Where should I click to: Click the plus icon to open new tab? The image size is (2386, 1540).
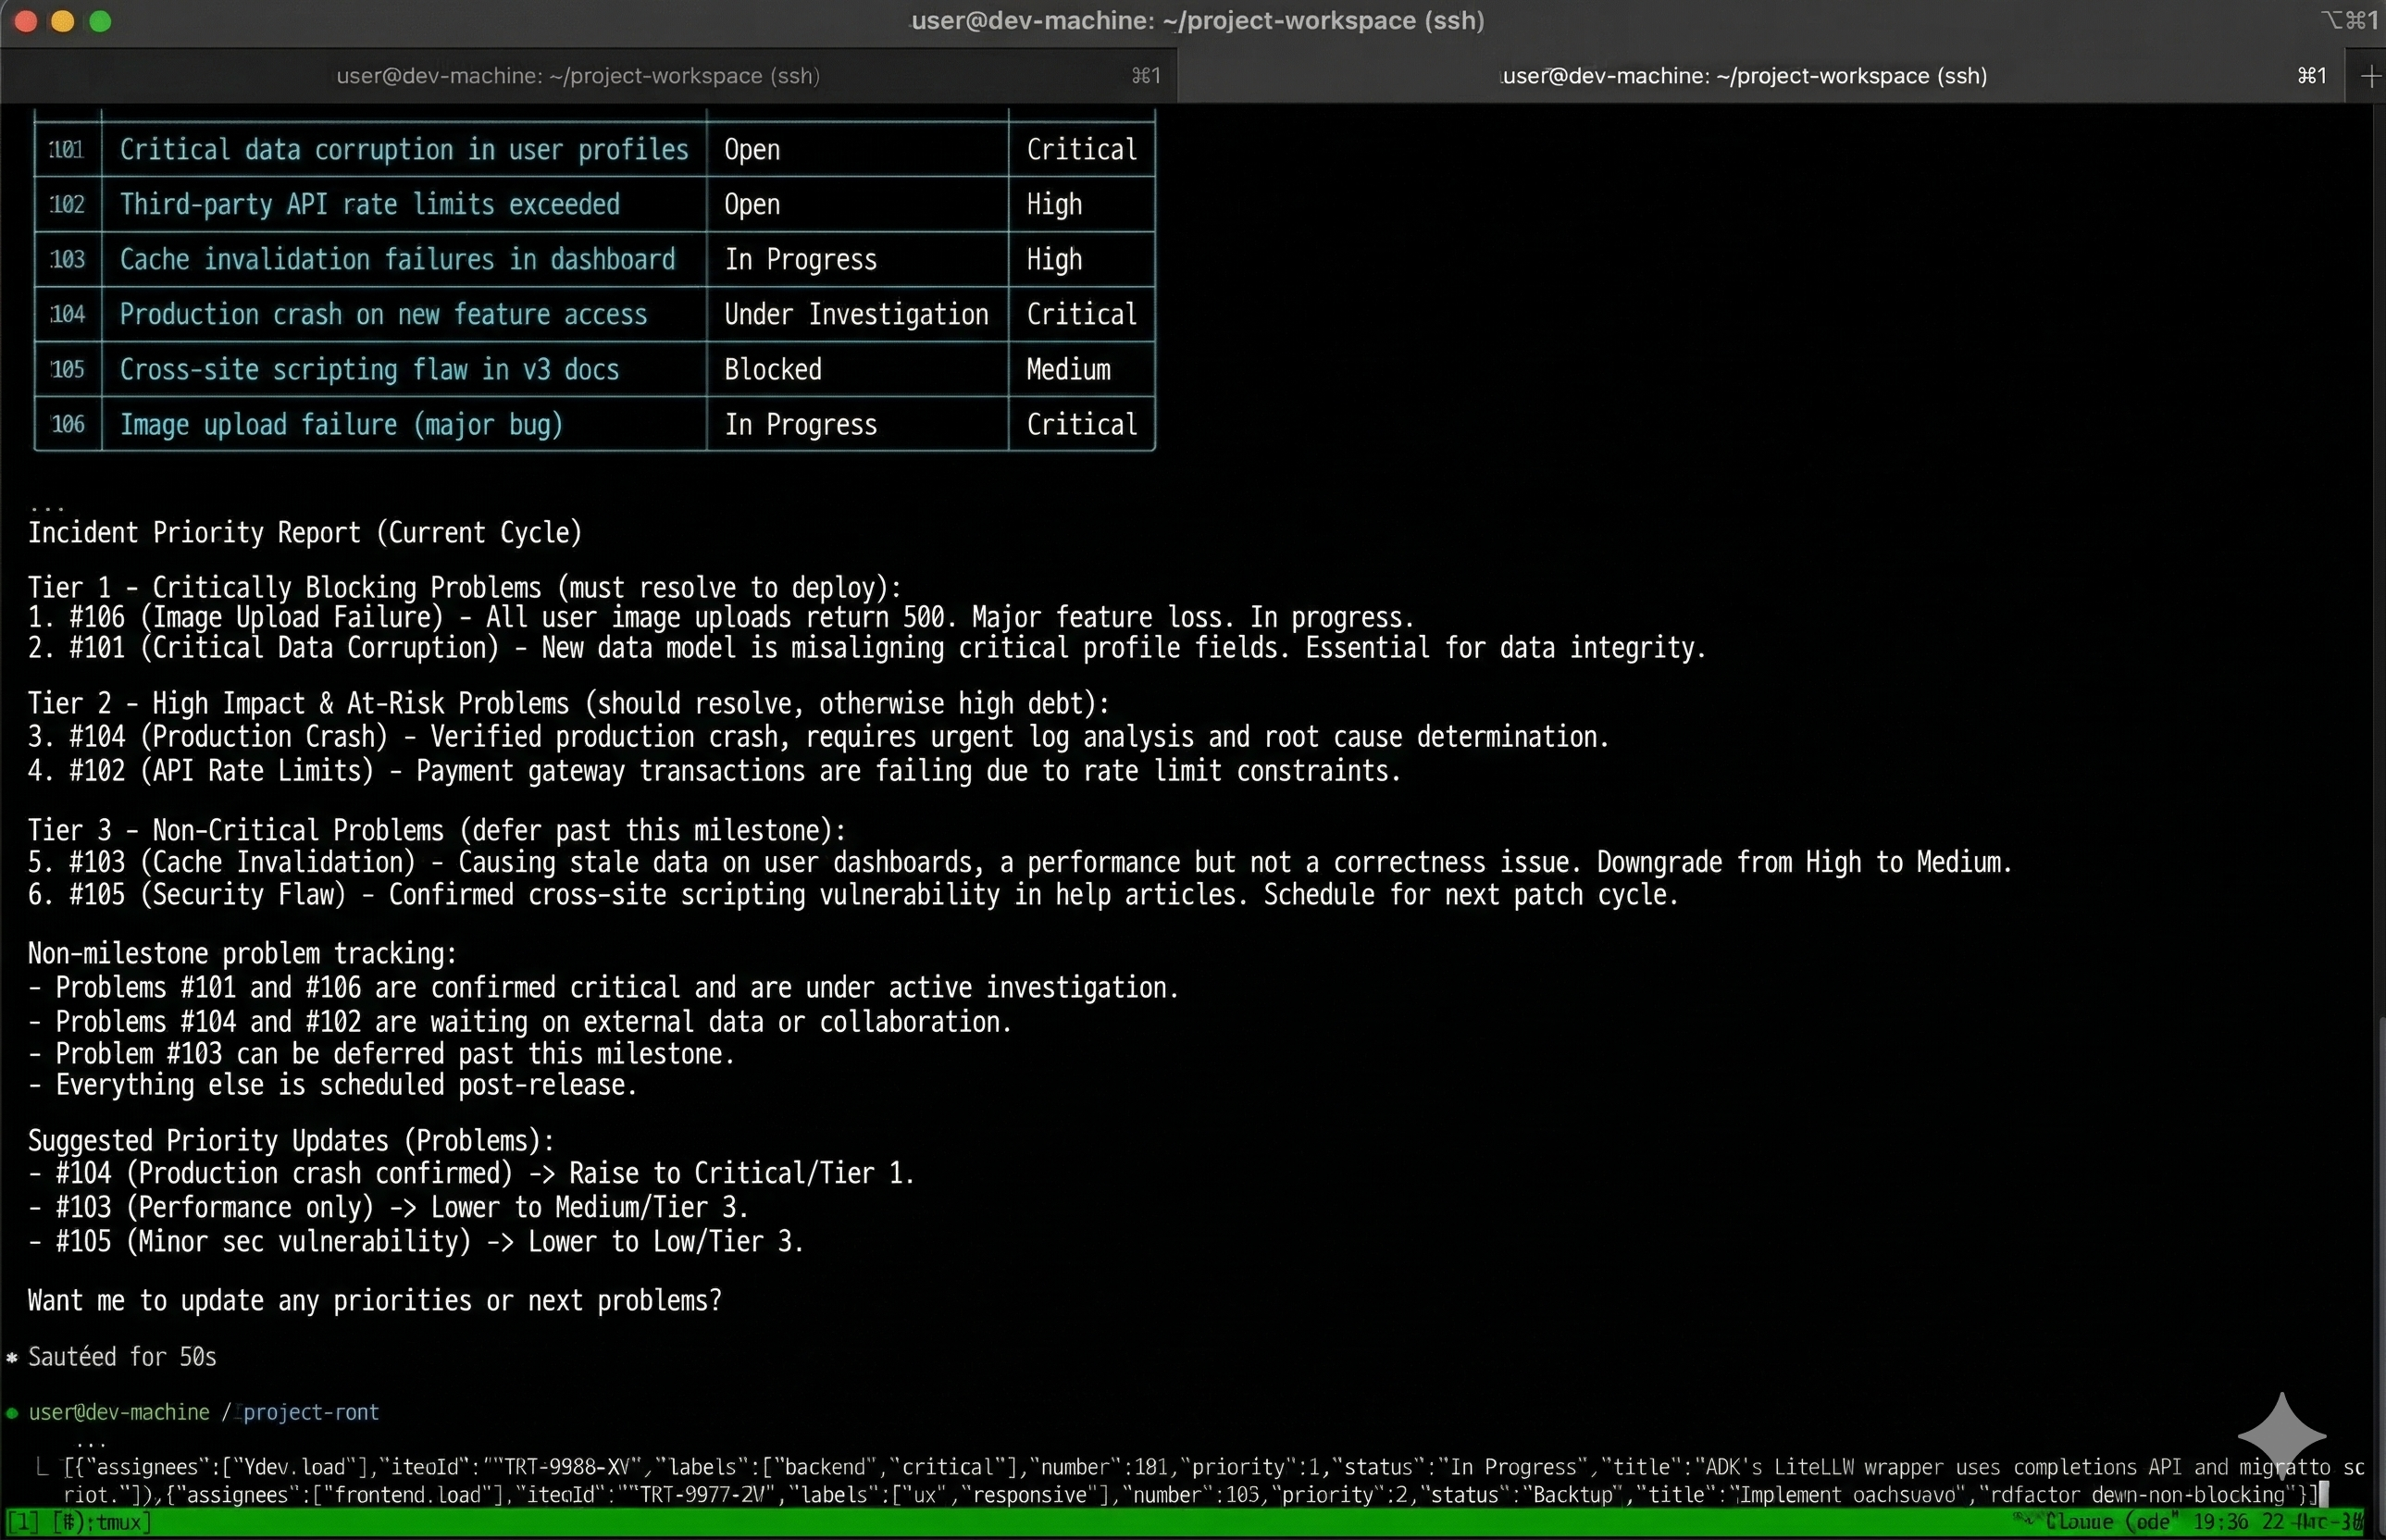[x=2369, y=76]
